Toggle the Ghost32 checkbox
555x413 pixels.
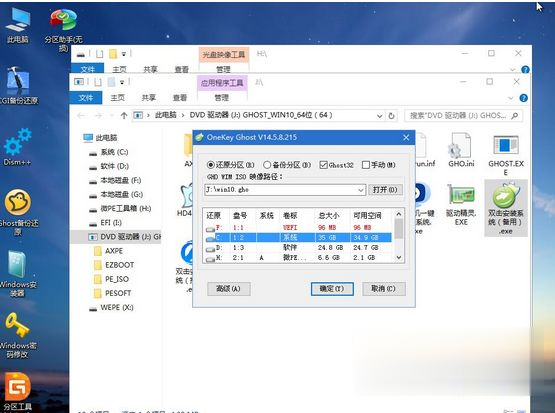[336, 165]
